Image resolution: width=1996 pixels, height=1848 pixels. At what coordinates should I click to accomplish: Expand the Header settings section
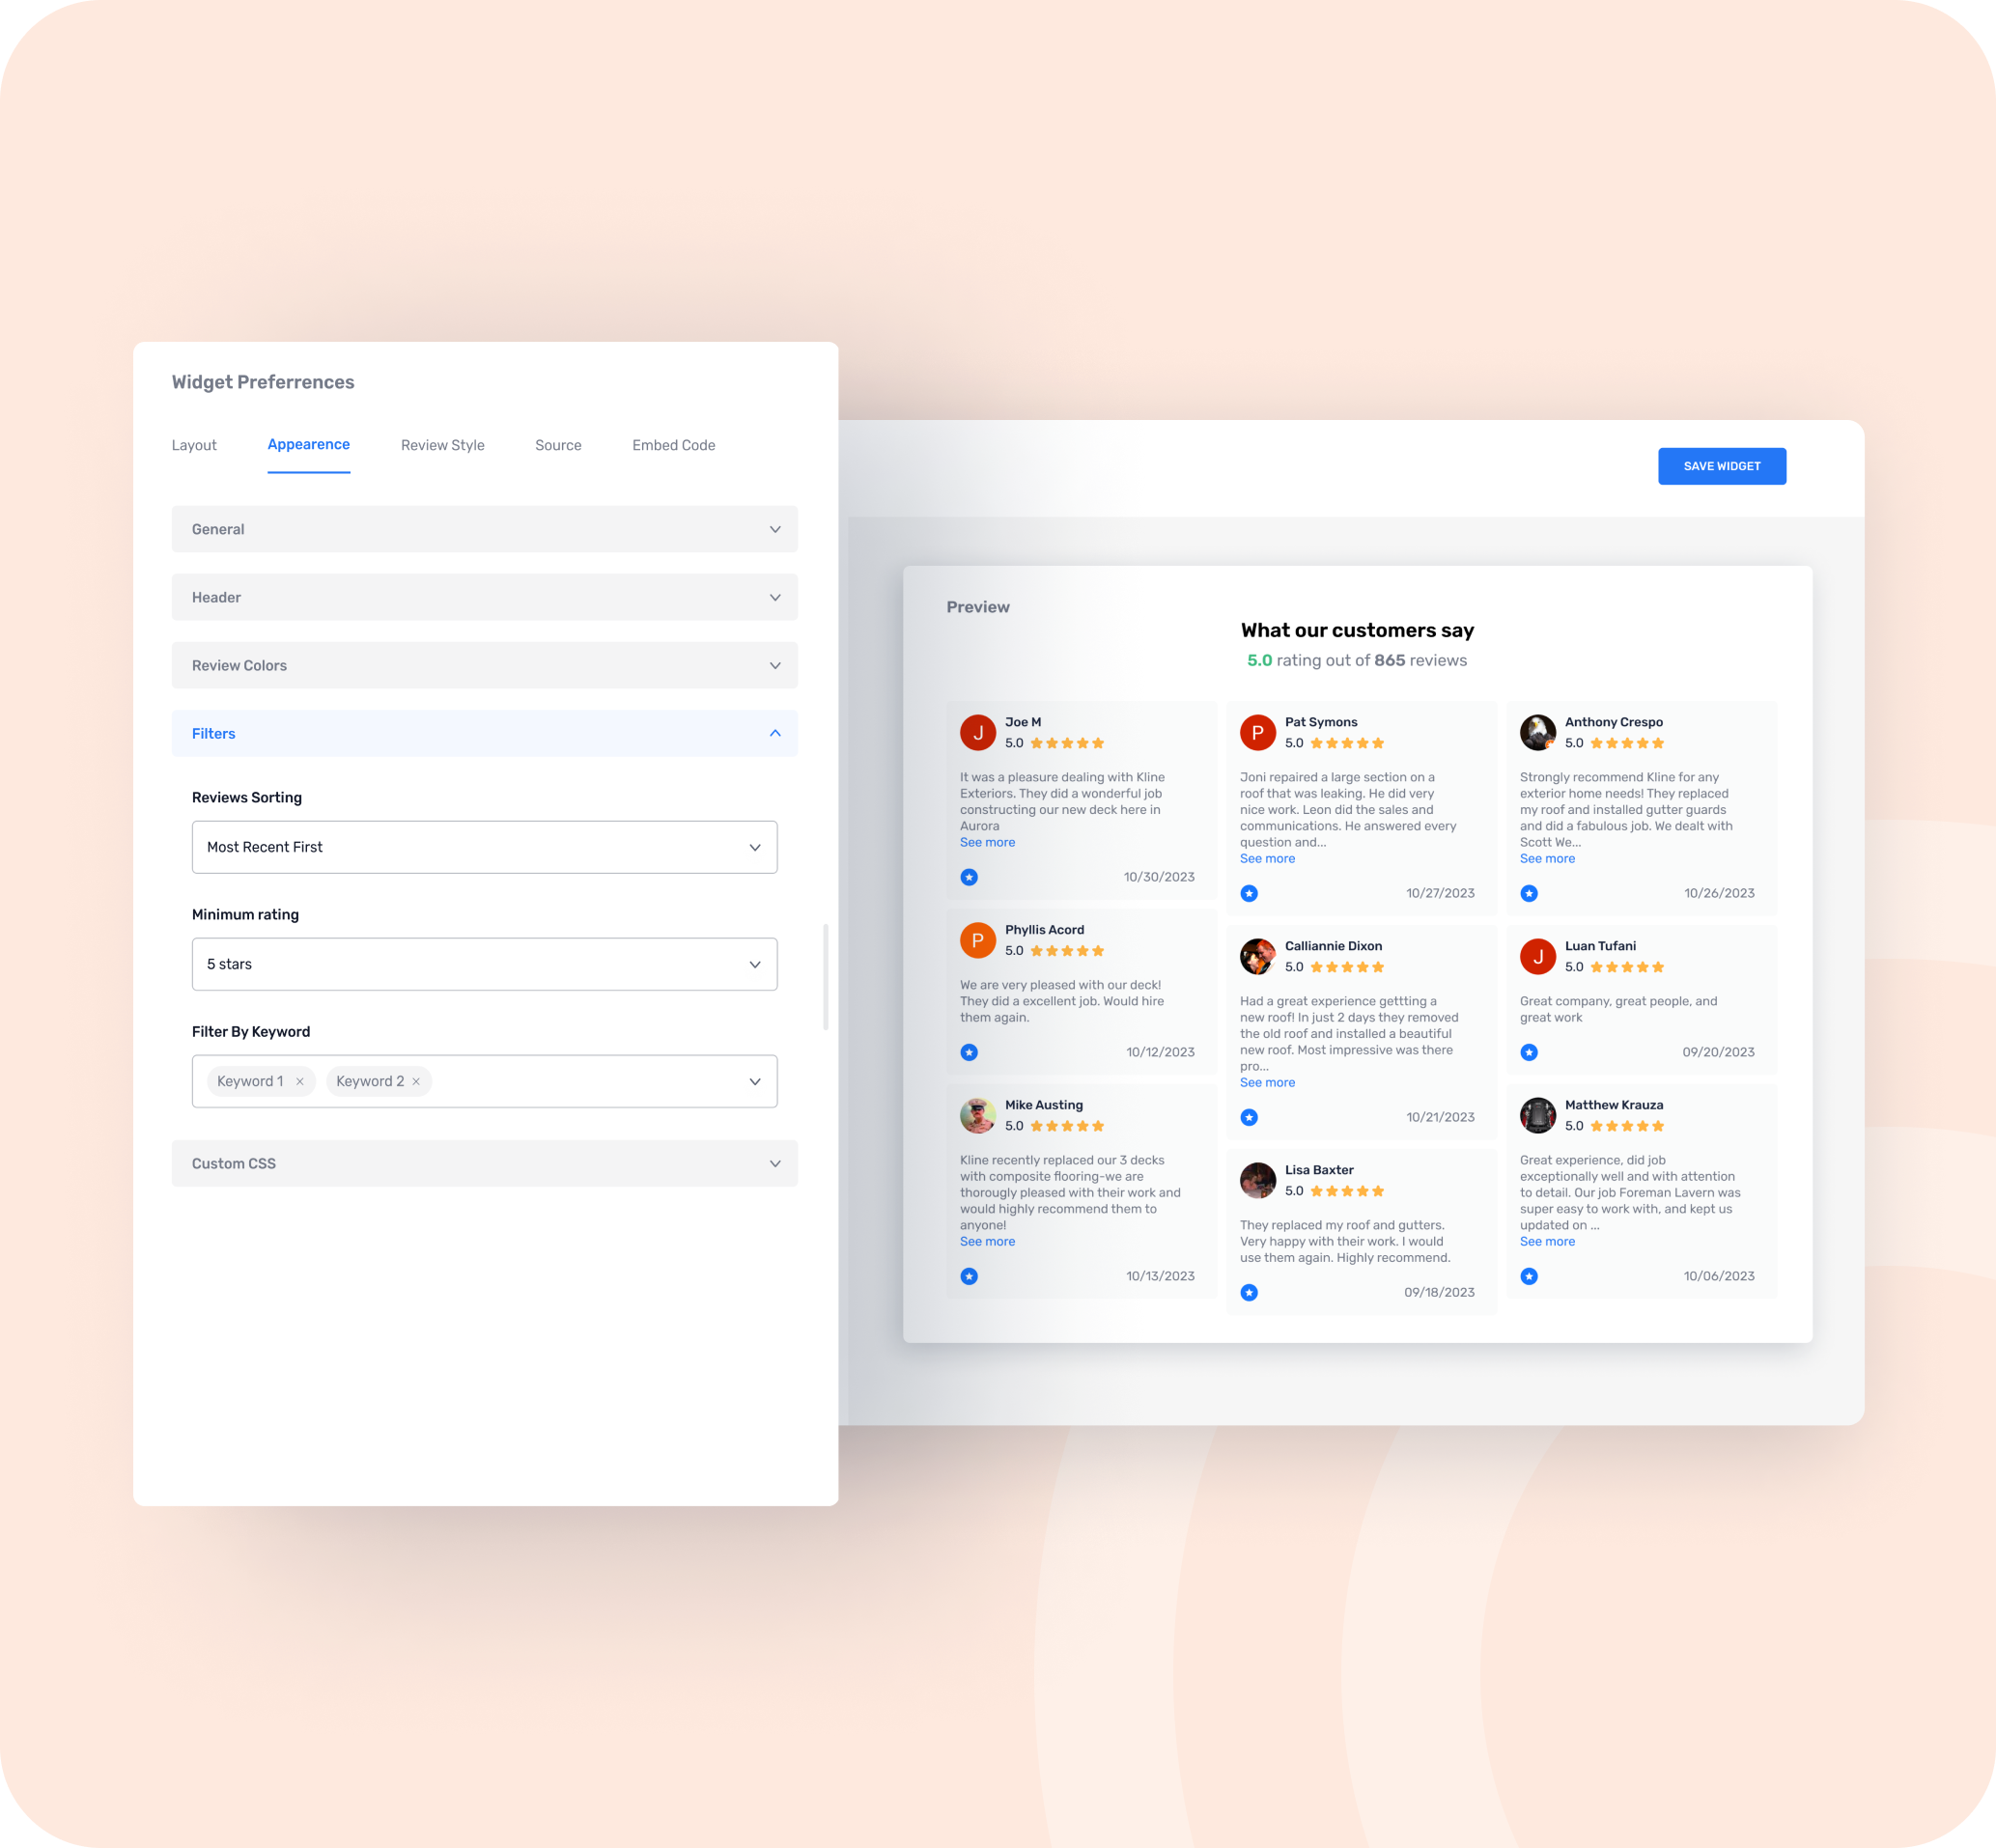[484, 598]
